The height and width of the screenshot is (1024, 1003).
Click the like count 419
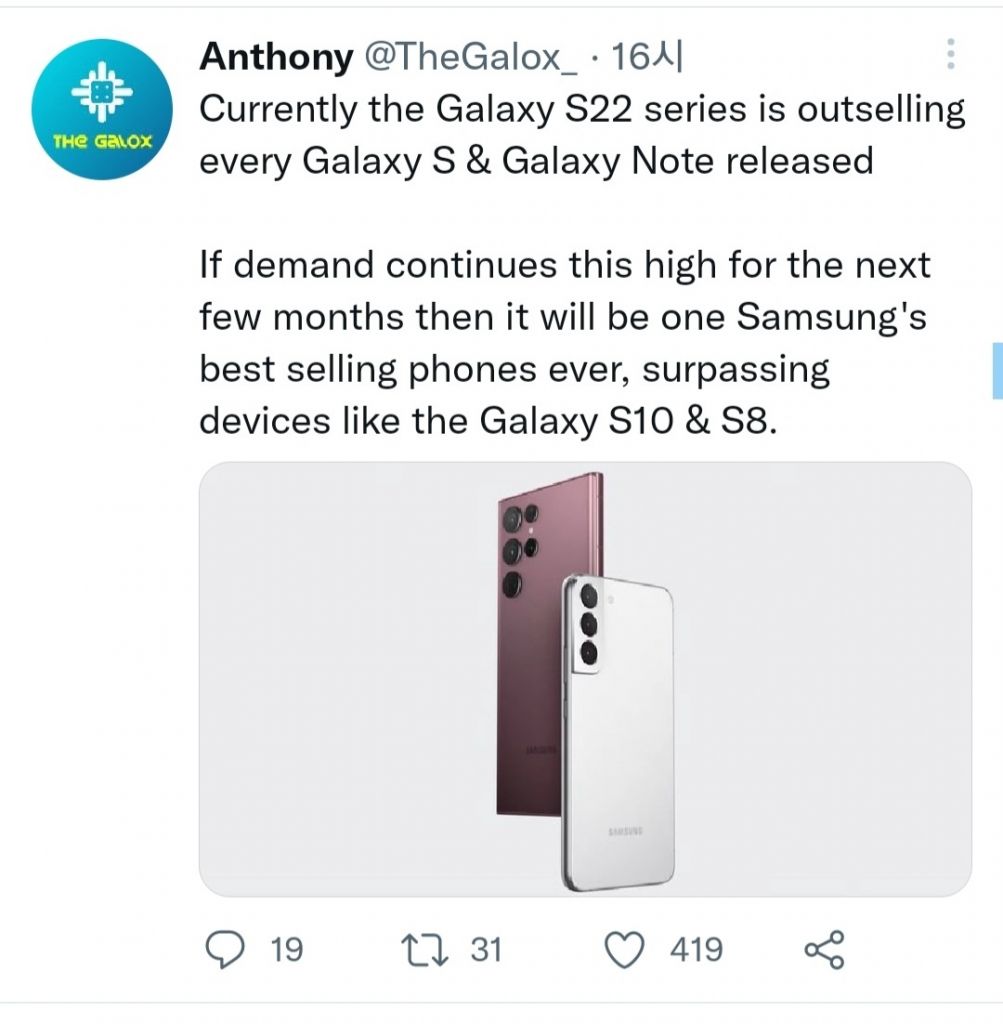[696, 948]
